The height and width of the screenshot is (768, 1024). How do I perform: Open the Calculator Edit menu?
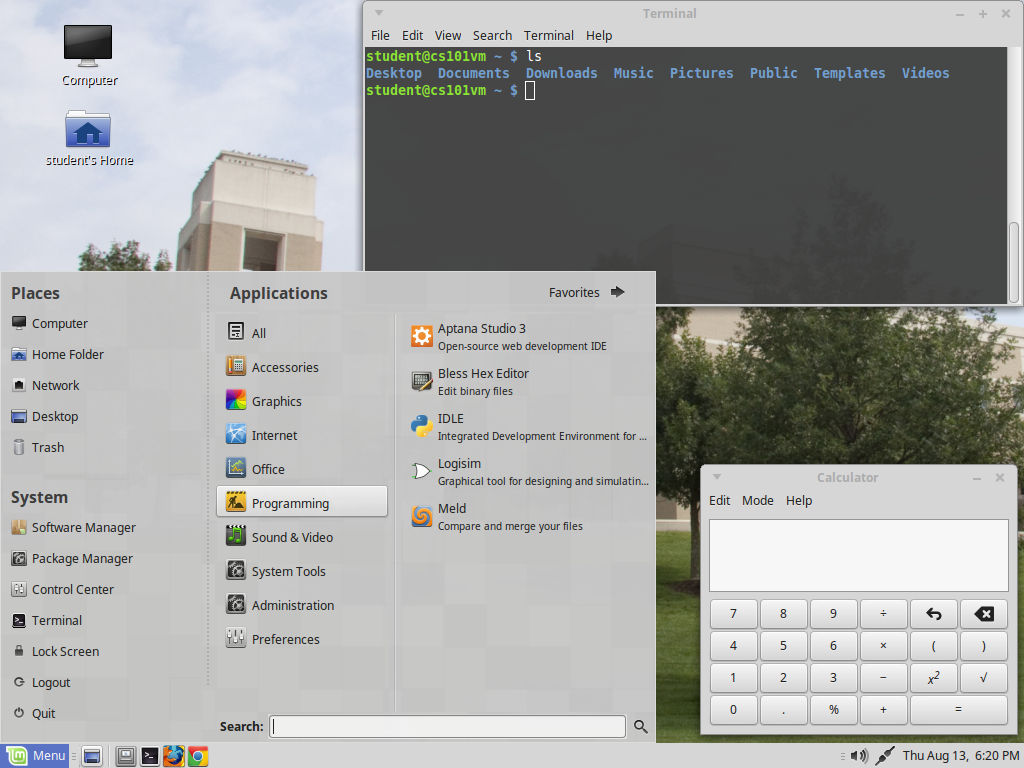click(719, 500)
